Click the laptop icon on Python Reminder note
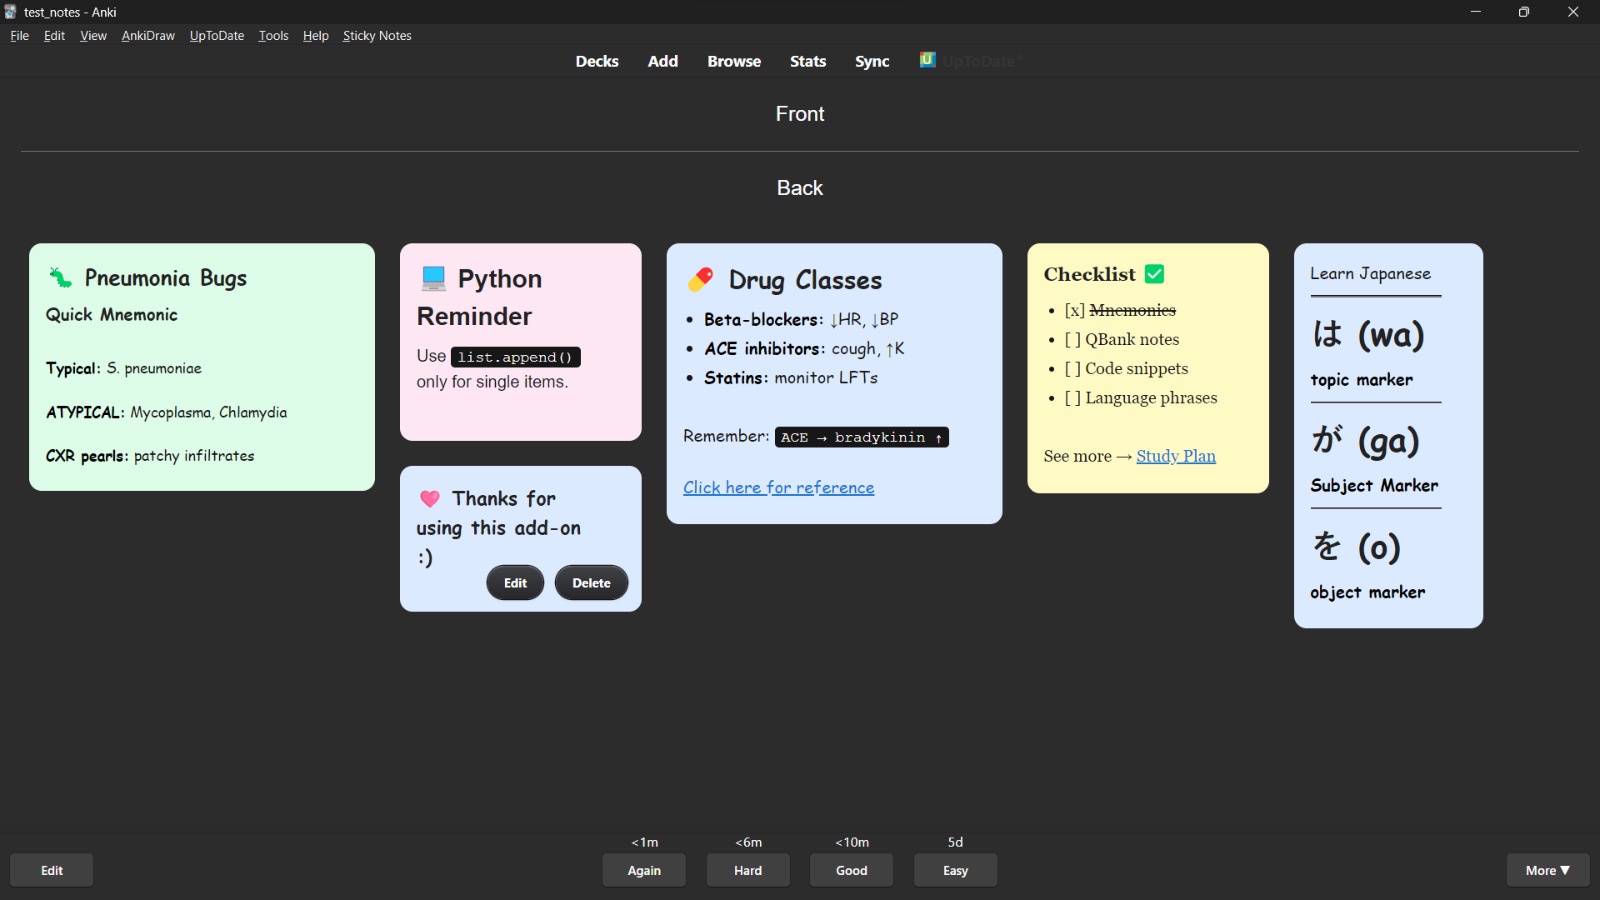1600x900 pixels. 433,279
